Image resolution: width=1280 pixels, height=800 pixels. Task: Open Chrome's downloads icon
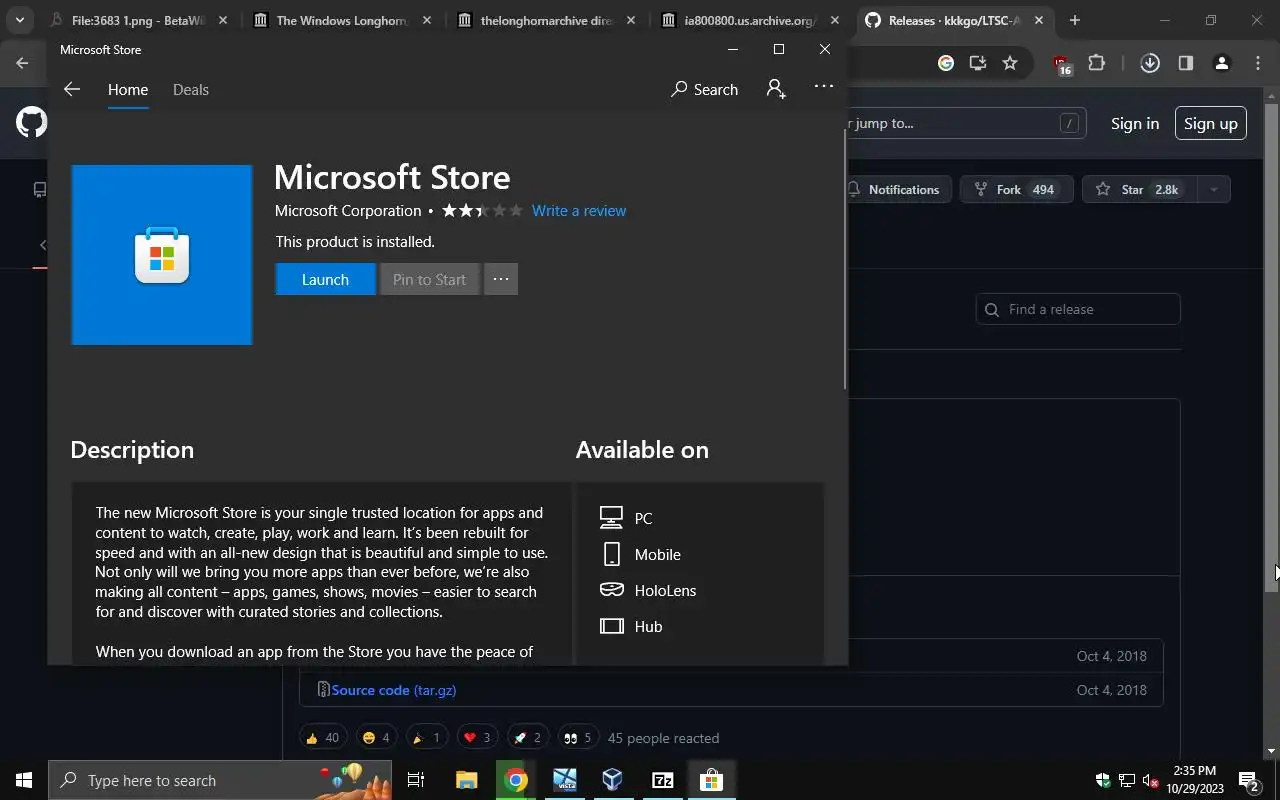click(1150, 63)
